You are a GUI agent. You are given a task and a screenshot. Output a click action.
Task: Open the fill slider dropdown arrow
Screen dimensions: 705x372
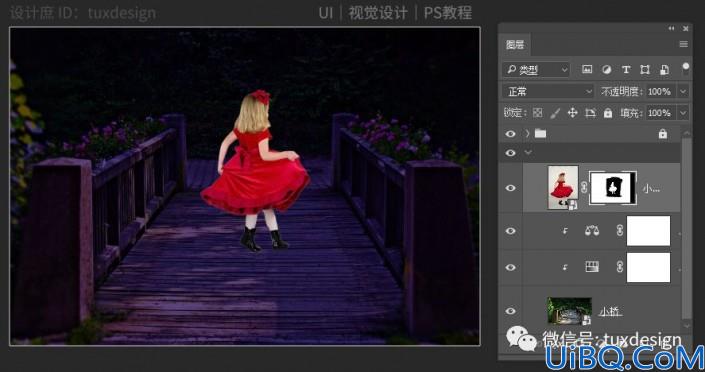point(683,113)
